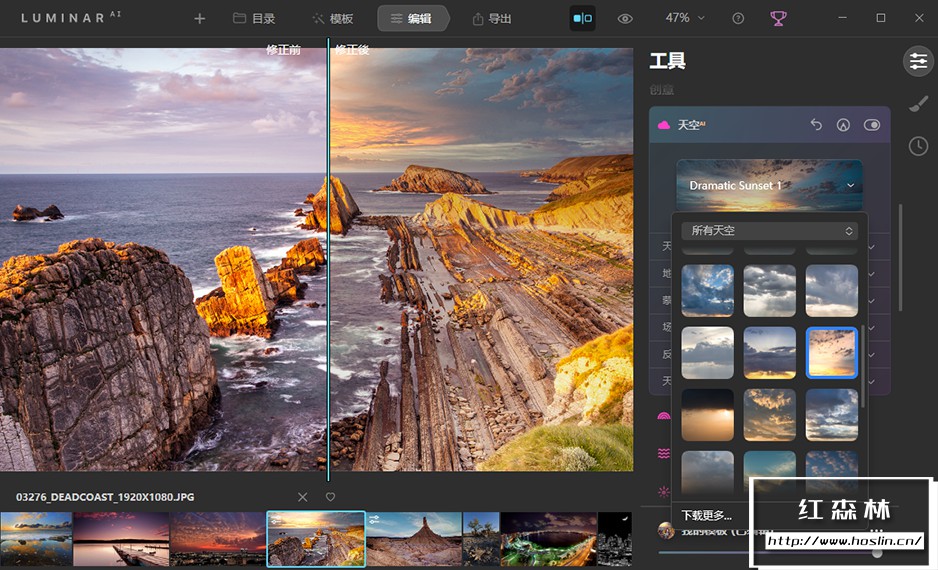
Task: Open the help question mark icon
Action: [738, 19]
